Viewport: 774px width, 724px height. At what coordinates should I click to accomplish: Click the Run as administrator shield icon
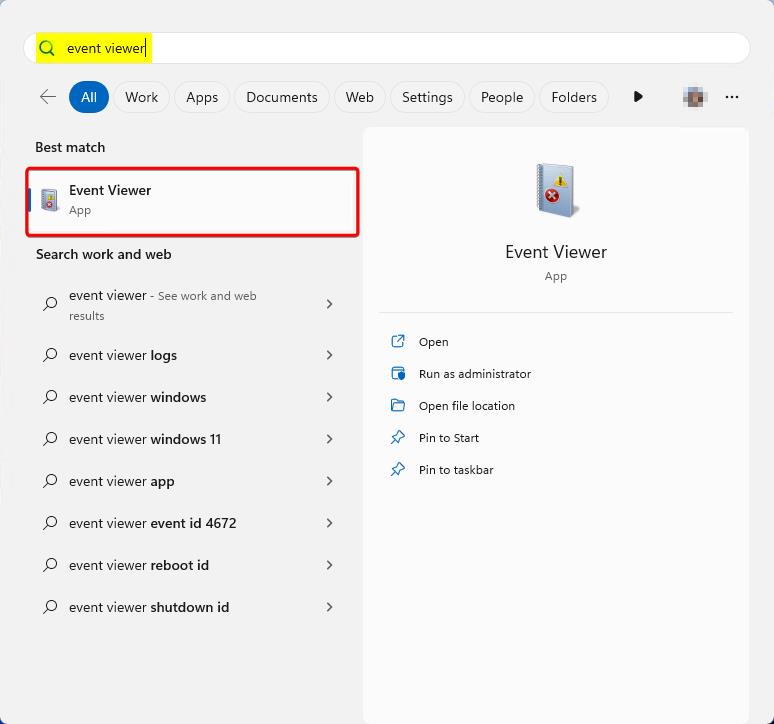point(398,374)
